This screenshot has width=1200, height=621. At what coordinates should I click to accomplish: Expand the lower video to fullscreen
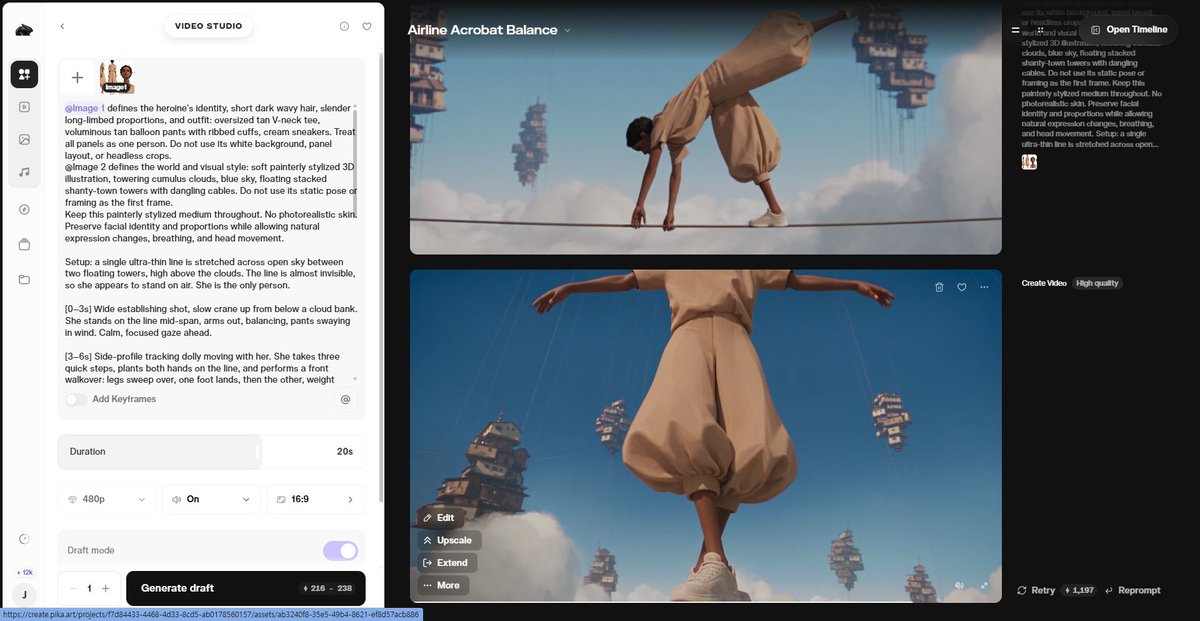point(984,586)
